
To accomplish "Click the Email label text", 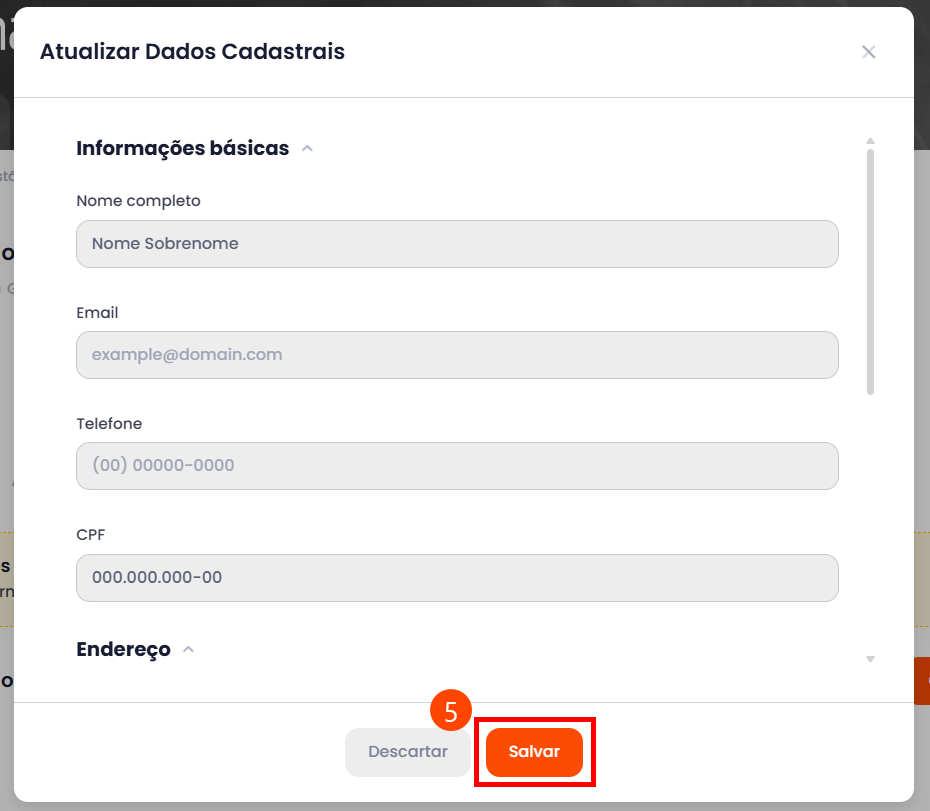I will click(97, 313).
